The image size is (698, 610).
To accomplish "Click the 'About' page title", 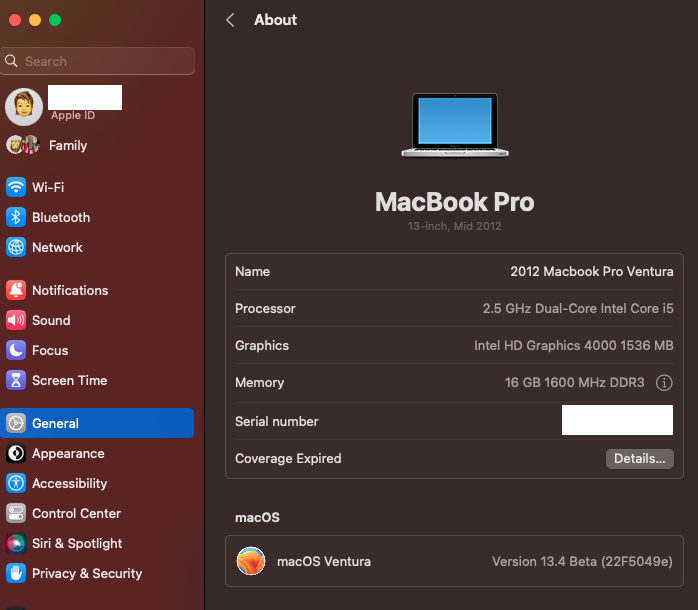I will 276,20.
